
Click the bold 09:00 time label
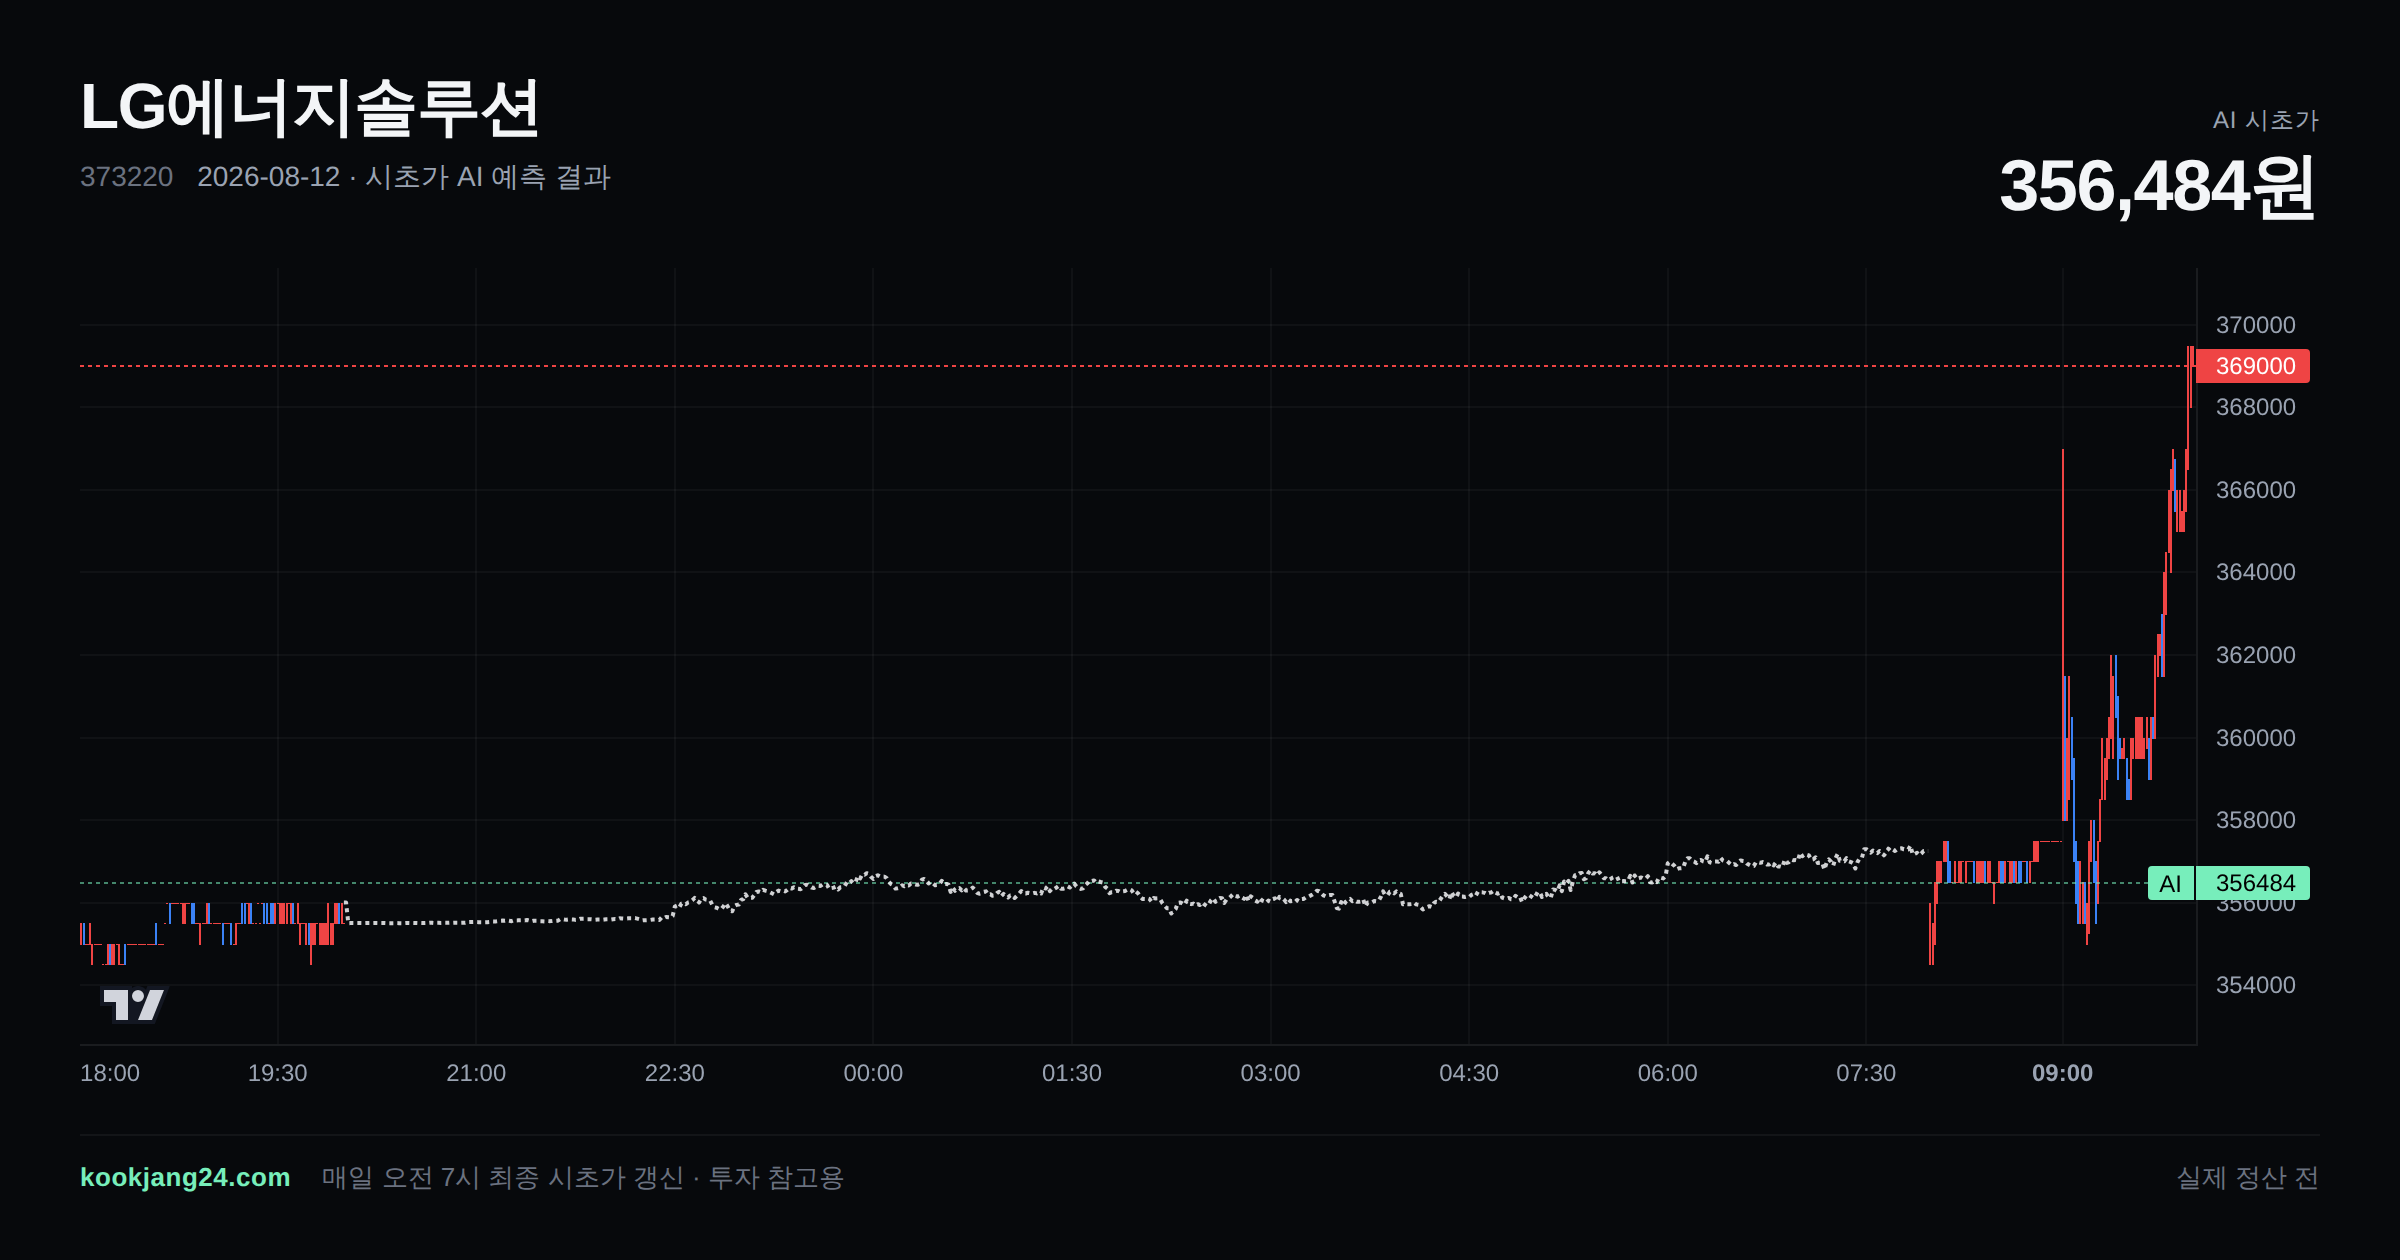(2062, 1073)
